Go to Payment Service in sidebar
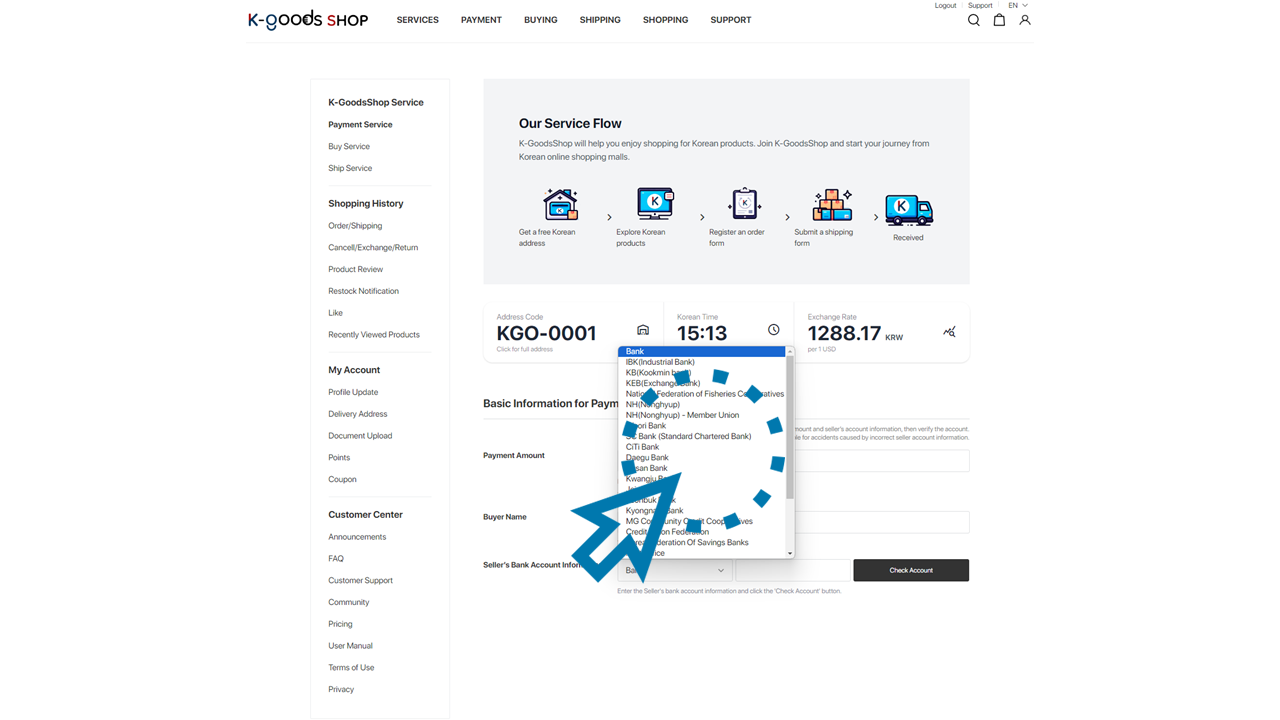 (x=360, y=125)
